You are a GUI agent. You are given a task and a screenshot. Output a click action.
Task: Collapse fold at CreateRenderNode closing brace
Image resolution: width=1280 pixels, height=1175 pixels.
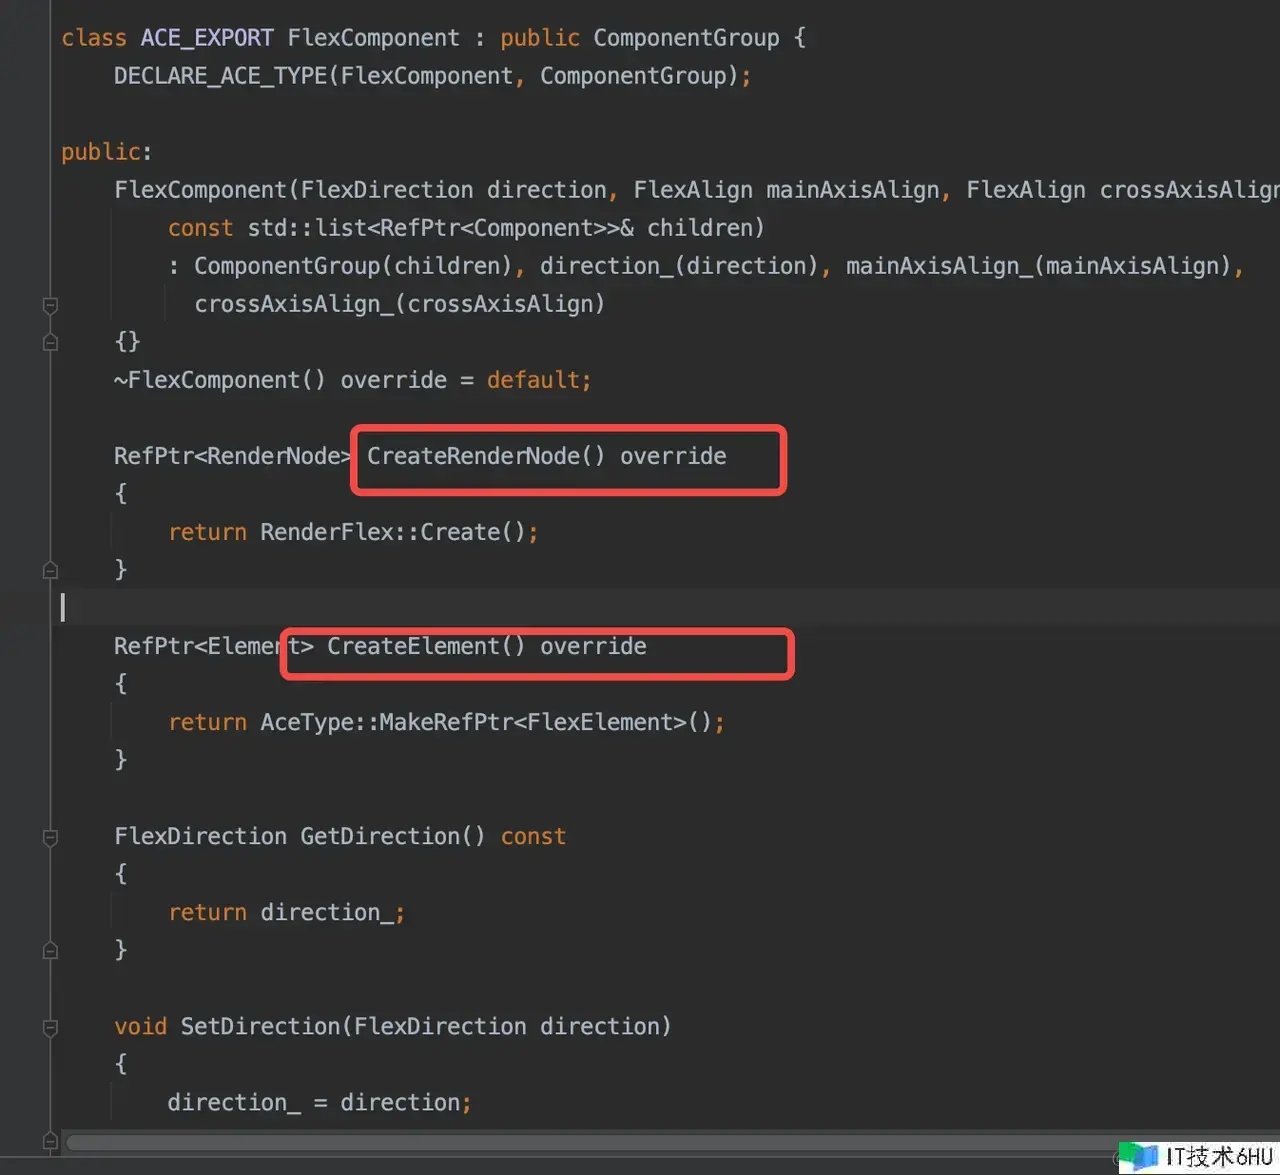coord(50,570)
